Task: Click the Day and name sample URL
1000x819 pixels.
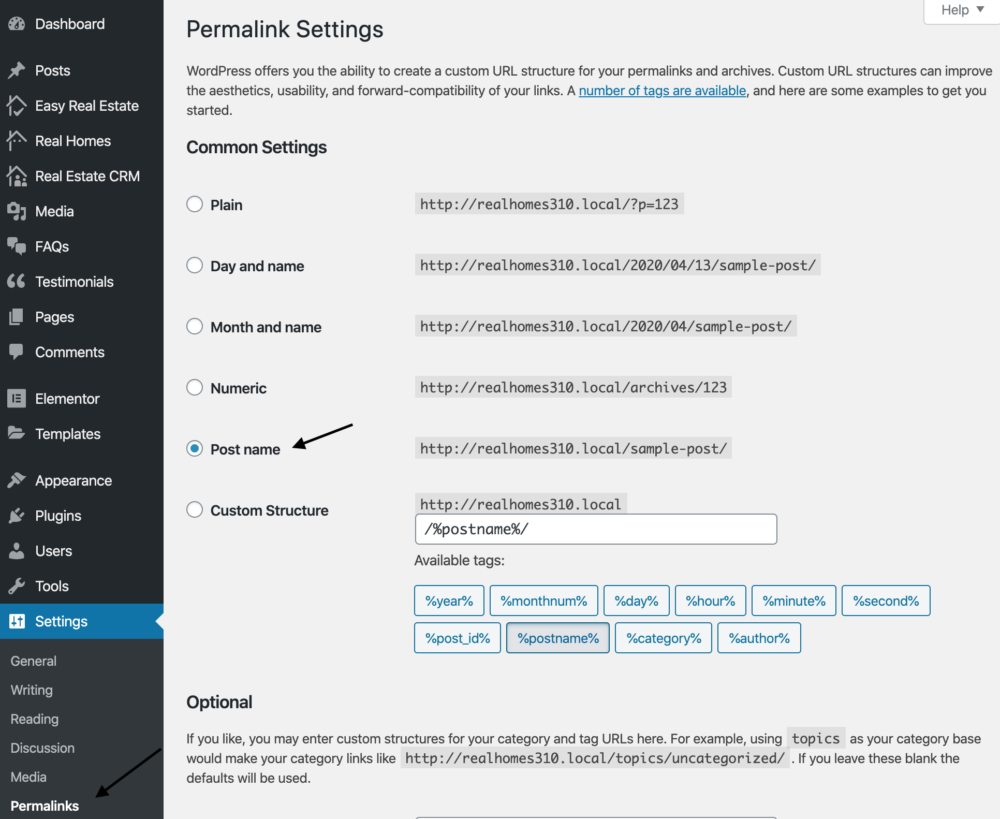Action: tap(617, 265)
